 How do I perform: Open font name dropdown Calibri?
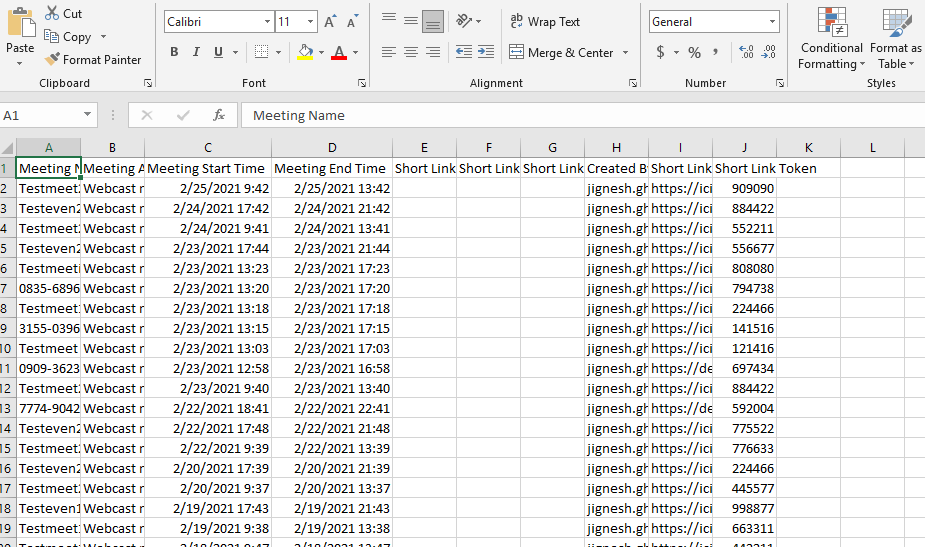(267, 22)
